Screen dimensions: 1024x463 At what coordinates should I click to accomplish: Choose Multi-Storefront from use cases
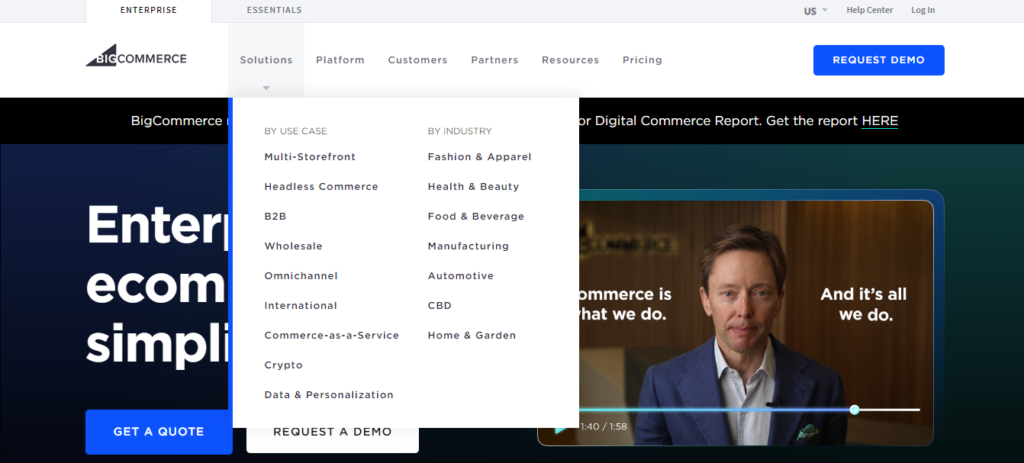pos(310,157)
